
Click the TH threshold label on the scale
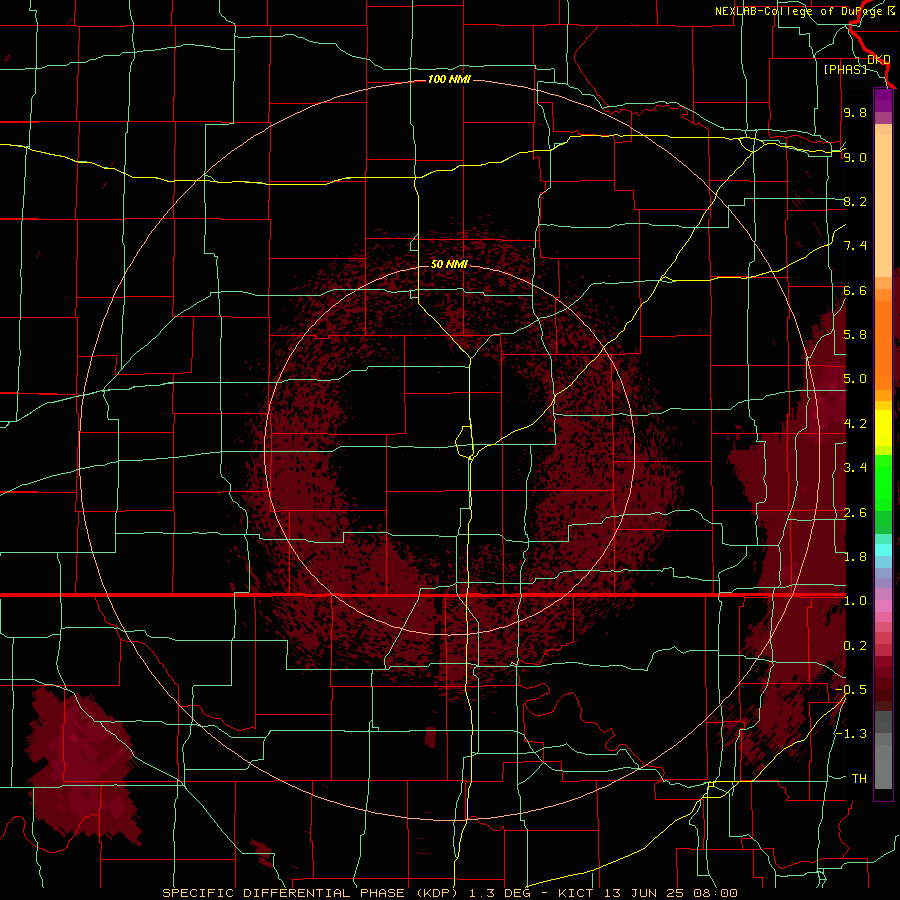pyautogui.click(x=859, y=779)
